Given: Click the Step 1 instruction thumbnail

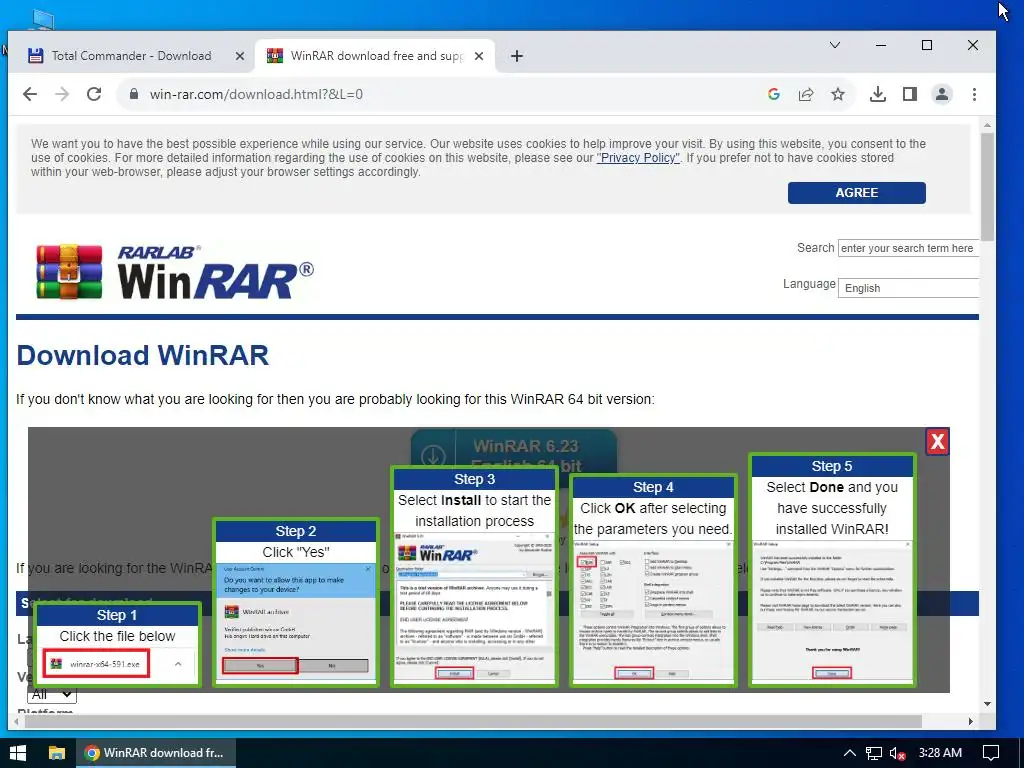Looking at the screenshot, I should [117, 644].
